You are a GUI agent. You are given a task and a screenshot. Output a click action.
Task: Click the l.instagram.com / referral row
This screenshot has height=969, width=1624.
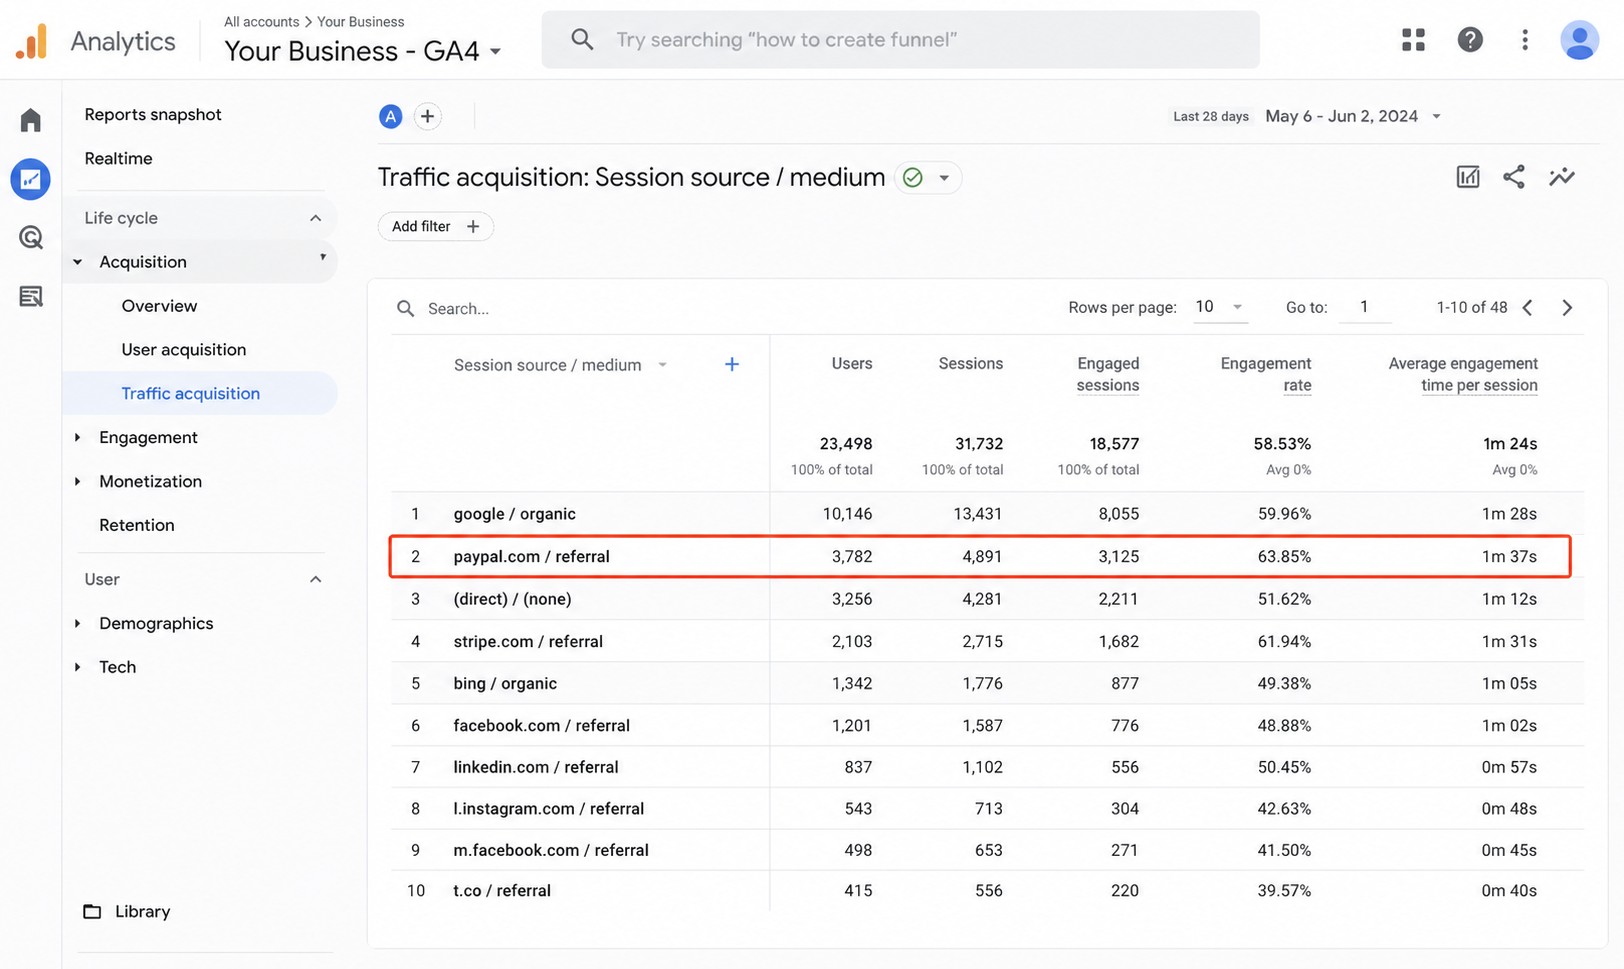coord(987,808)
